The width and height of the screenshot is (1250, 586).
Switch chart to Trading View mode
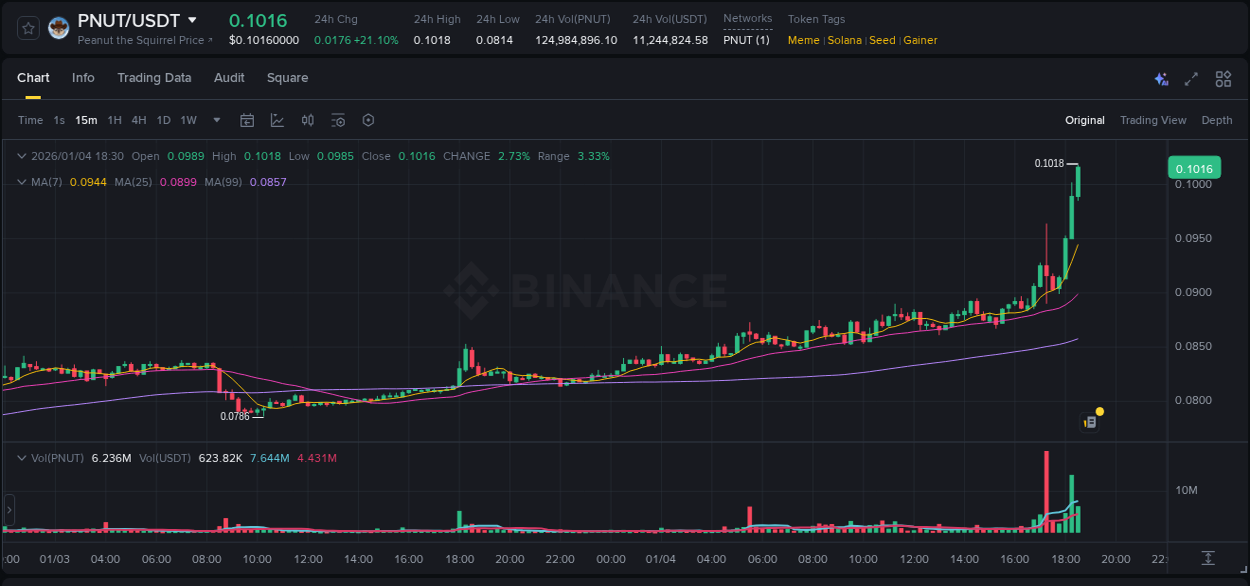click(x=1153, y=120)
